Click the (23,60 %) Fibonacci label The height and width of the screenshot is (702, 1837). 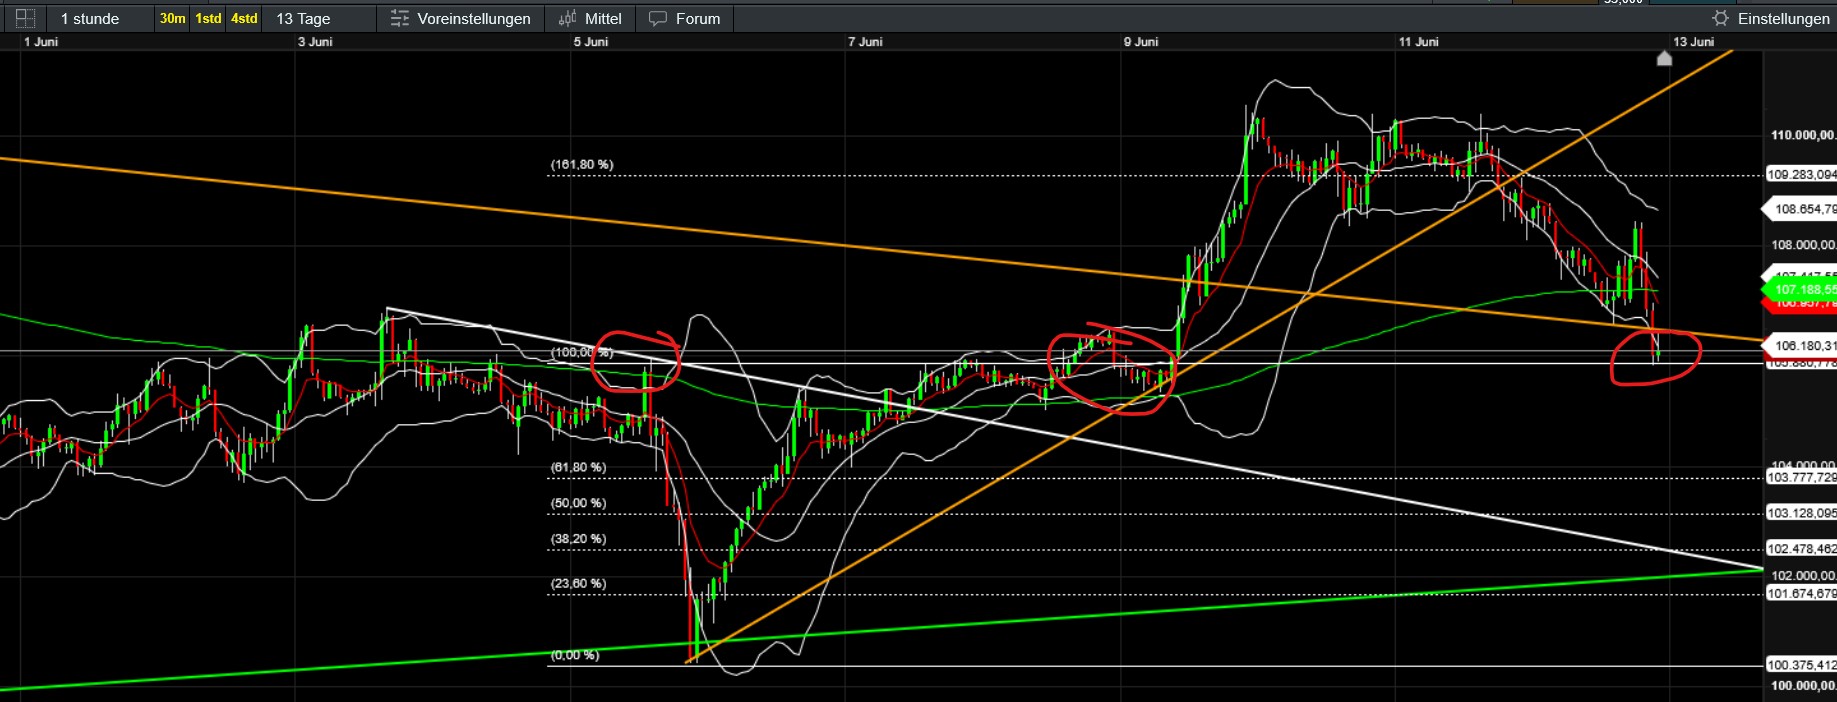click(578, 583)
